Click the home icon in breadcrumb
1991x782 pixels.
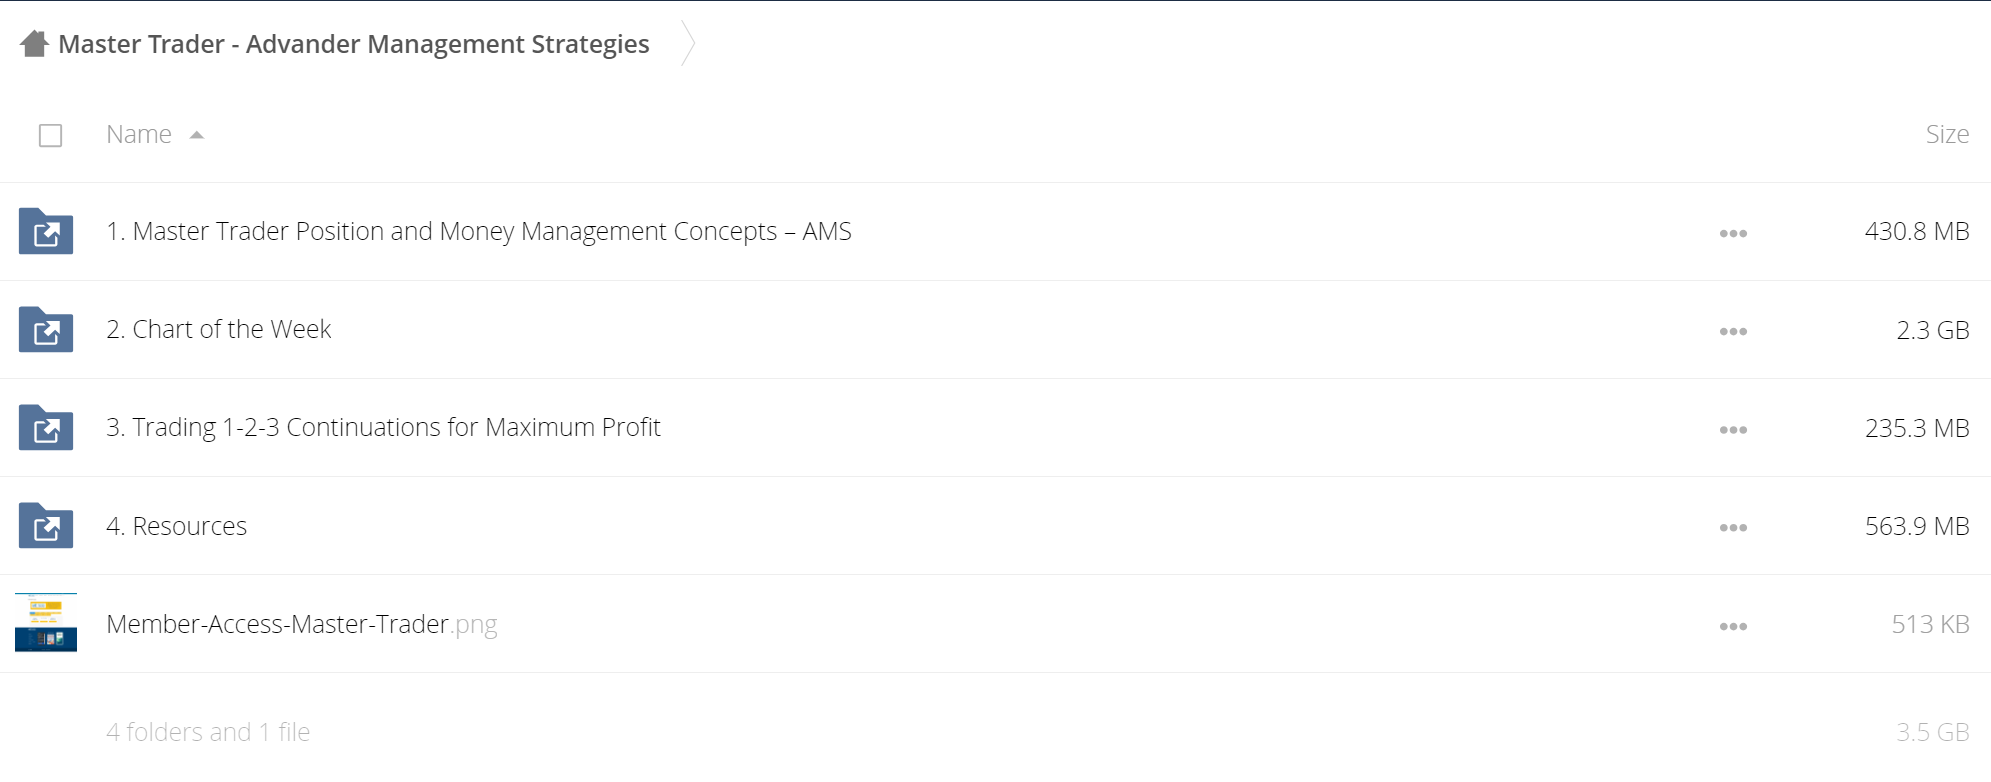pyautogui.click(x=34, y=44)
